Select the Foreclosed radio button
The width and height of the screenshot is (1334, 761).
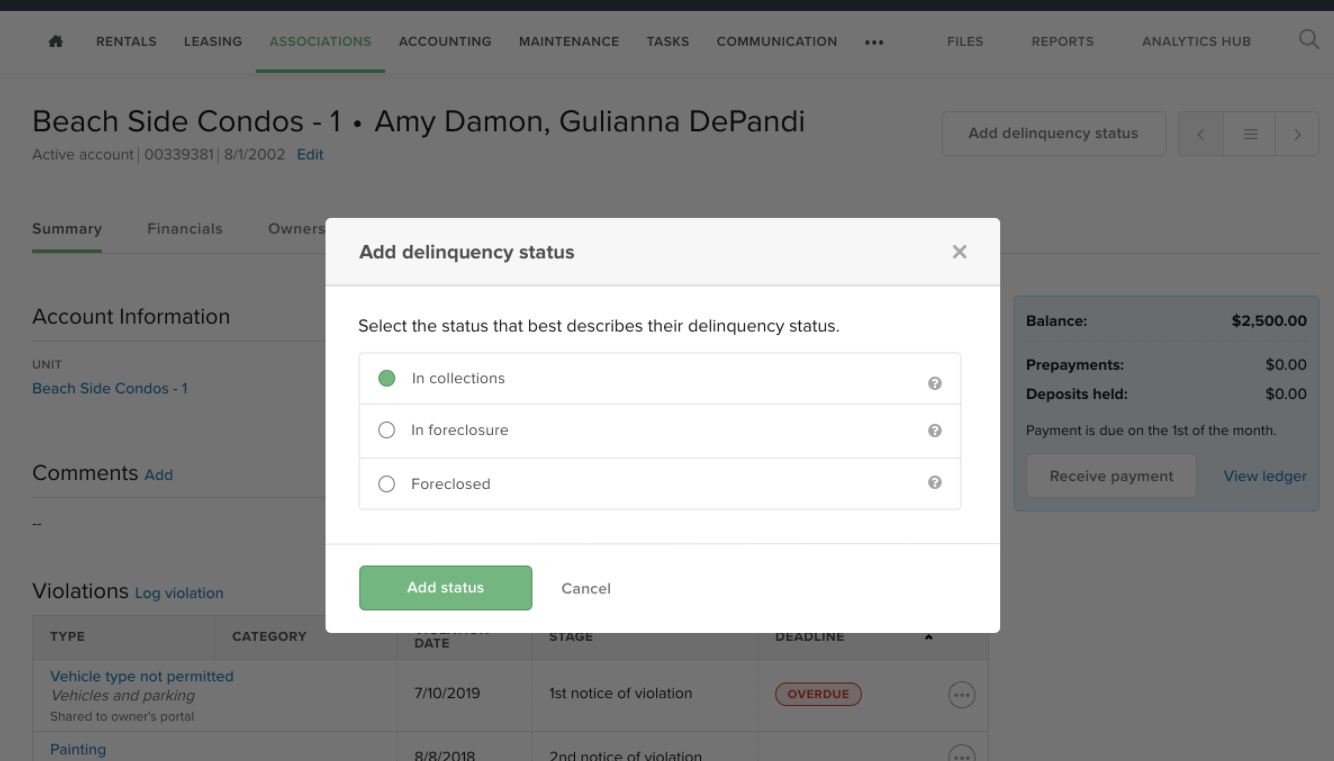(386, 484)
